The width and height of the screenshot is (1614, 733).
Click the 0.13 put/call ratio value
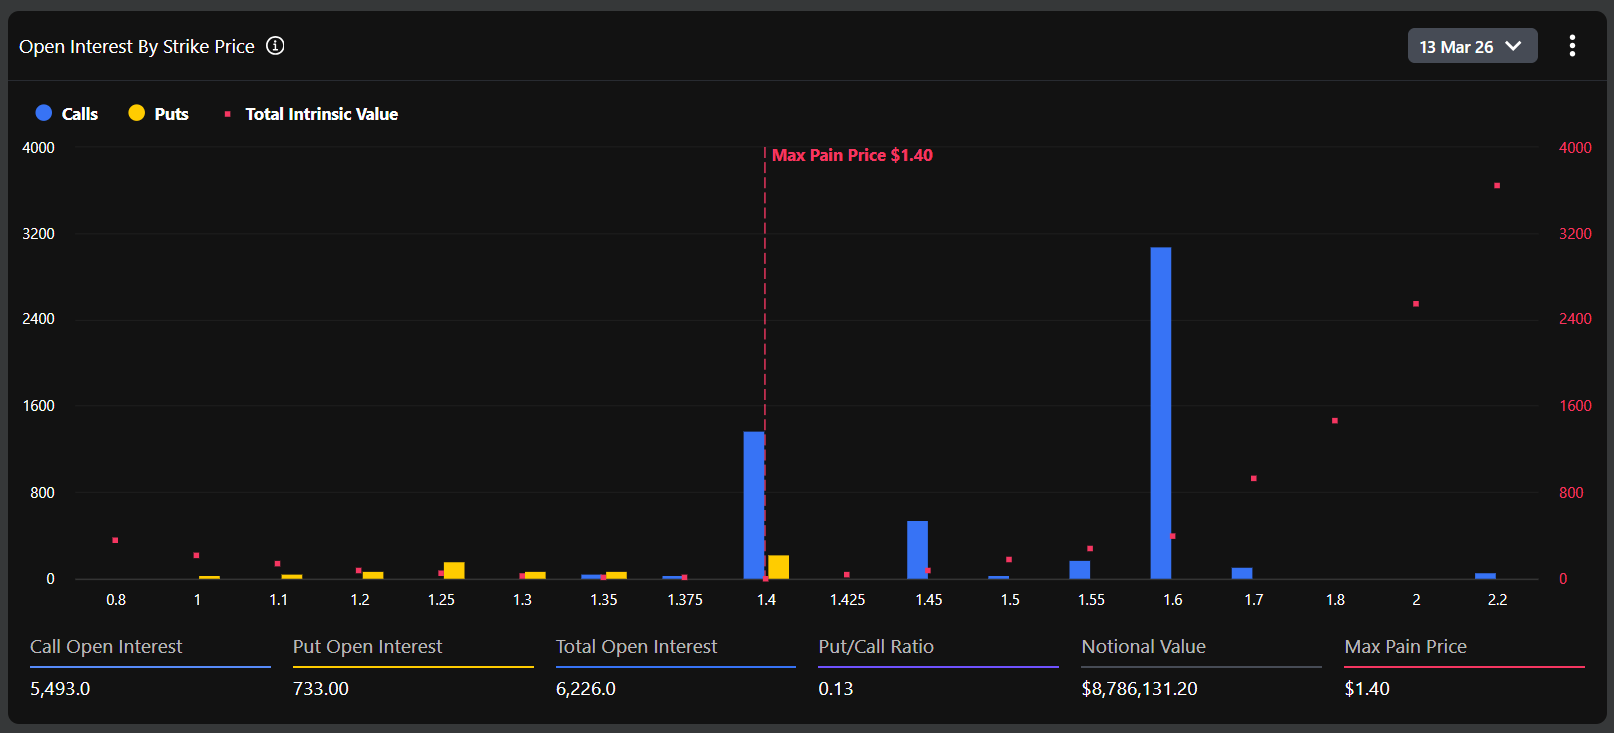(836, 689)
